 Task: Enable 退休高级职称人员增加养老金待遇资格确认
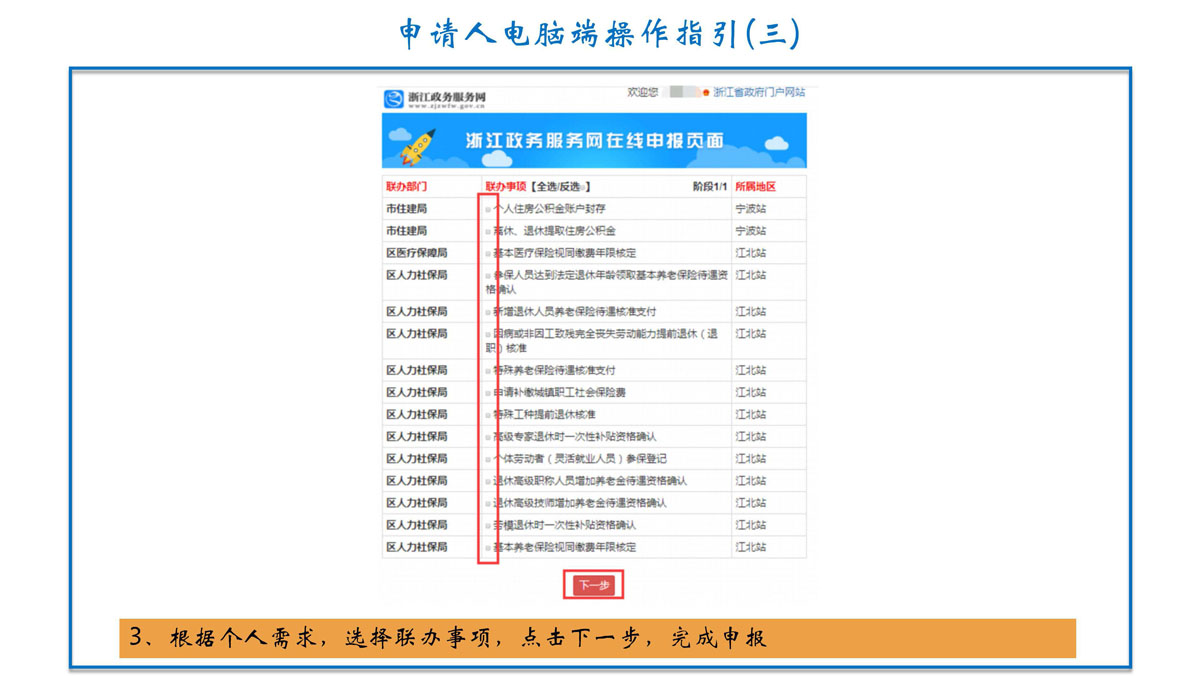point(489,481)
